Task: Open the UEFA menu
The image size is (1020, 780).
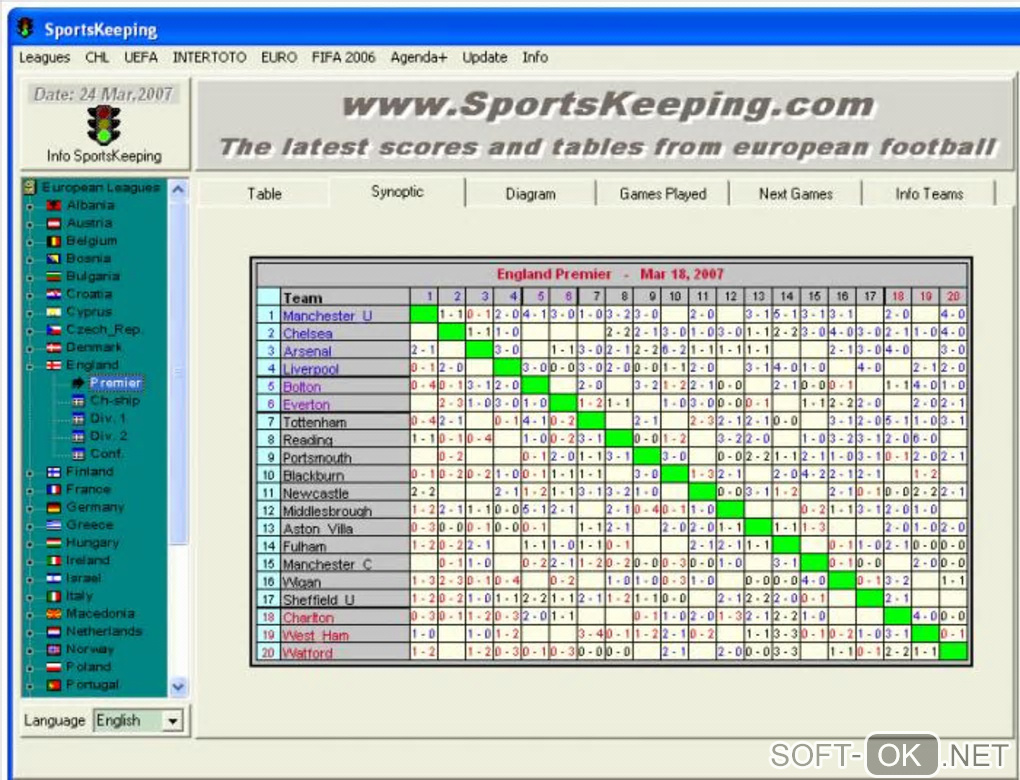Action: [x=141, y=57]
